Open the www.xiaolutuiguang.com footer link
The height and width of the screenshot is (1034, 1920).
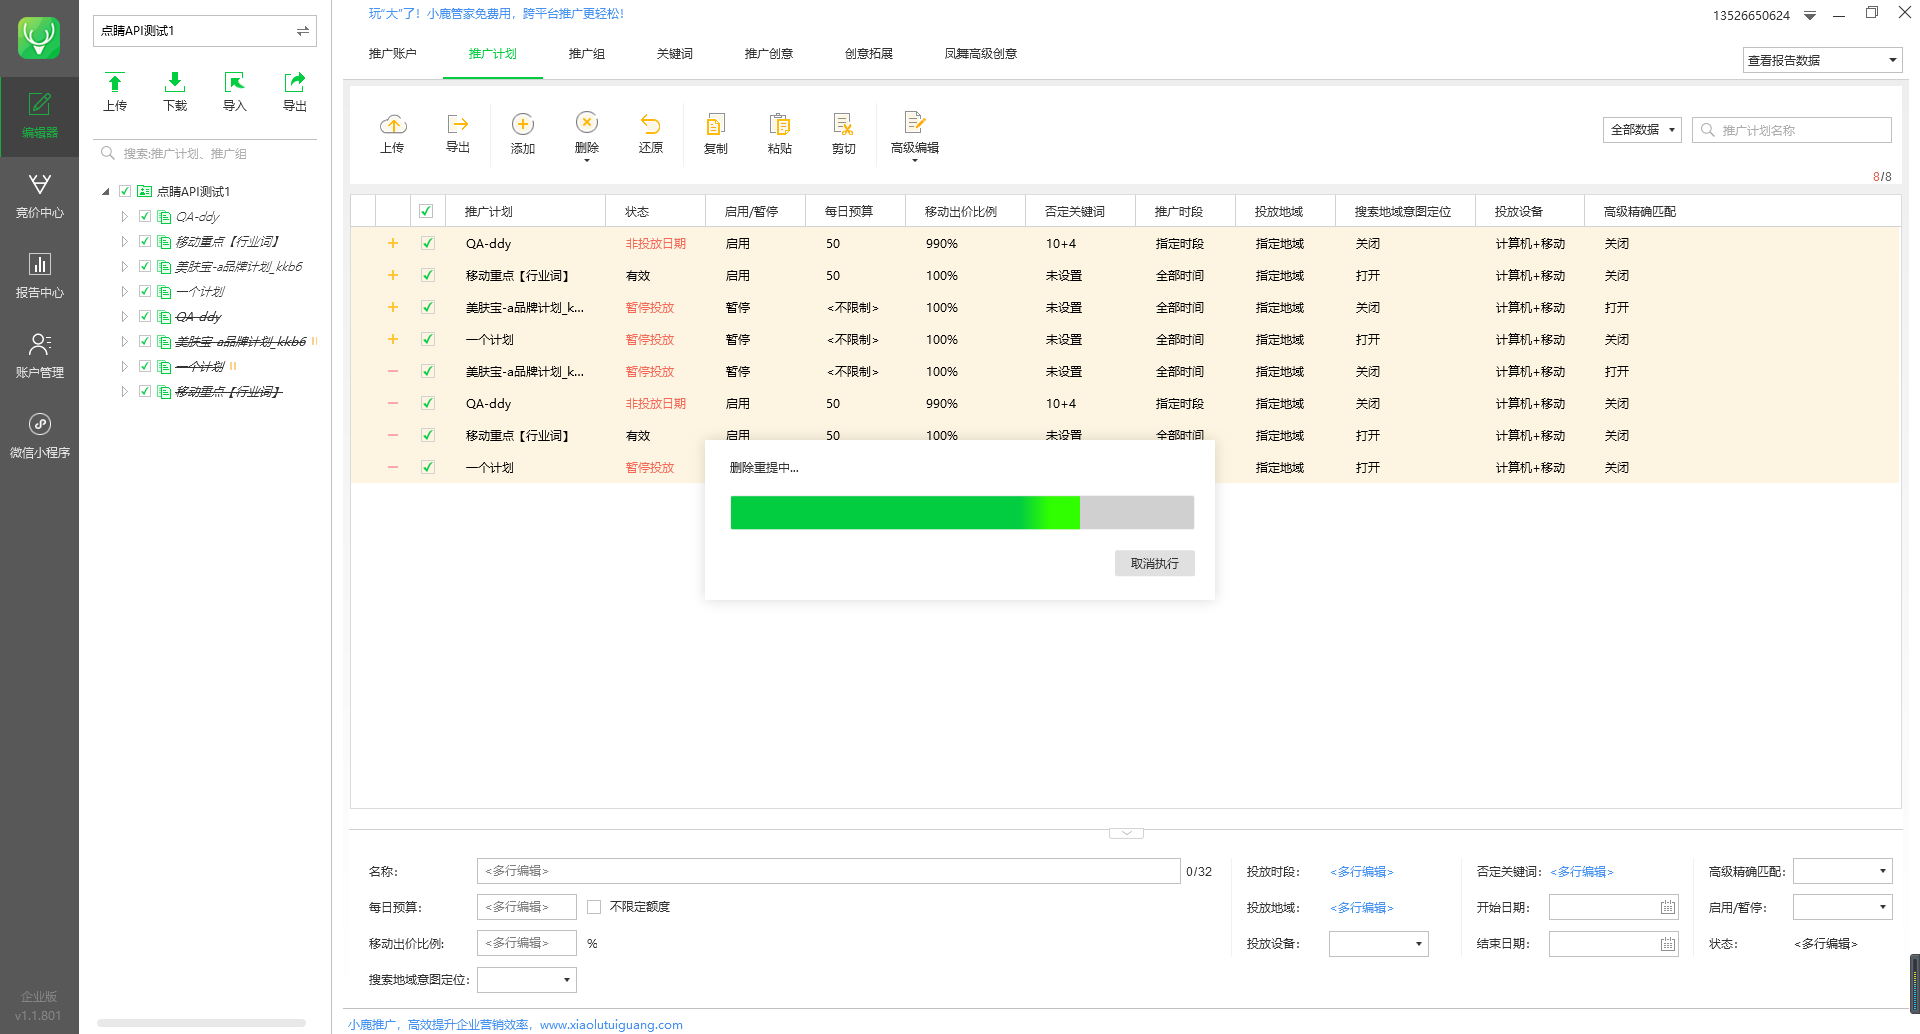(611, 1024)
